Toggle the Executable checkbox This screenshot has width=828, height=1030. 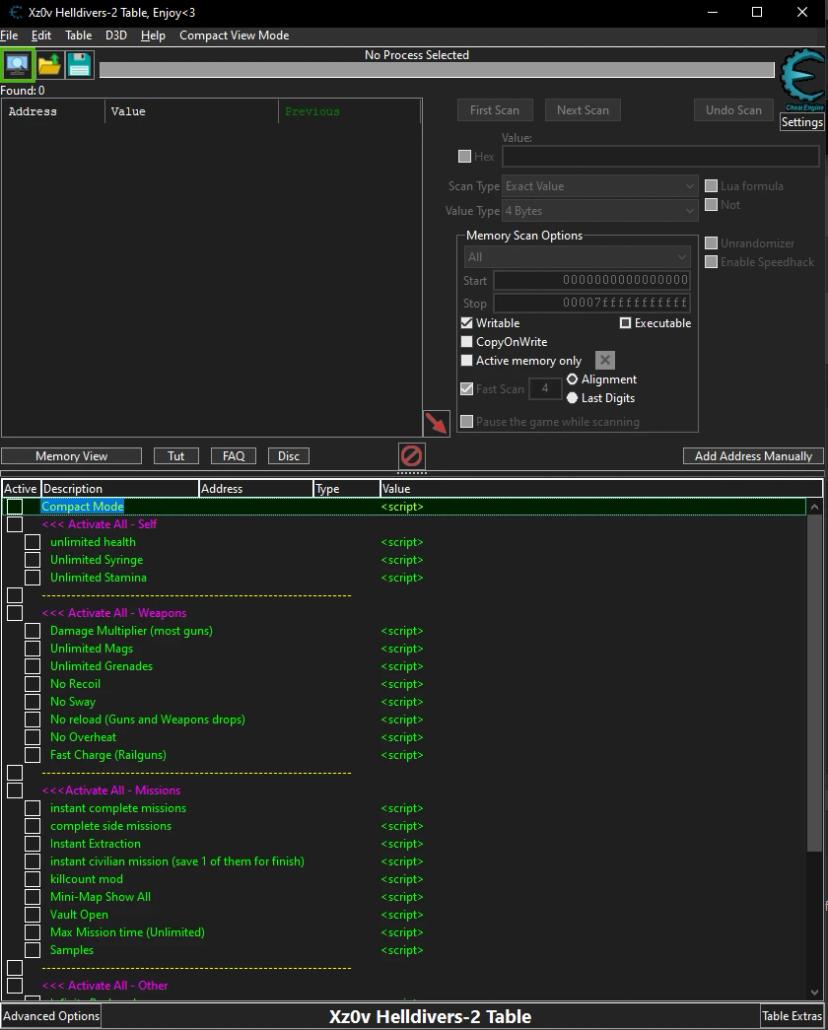[x=625, y=323]
